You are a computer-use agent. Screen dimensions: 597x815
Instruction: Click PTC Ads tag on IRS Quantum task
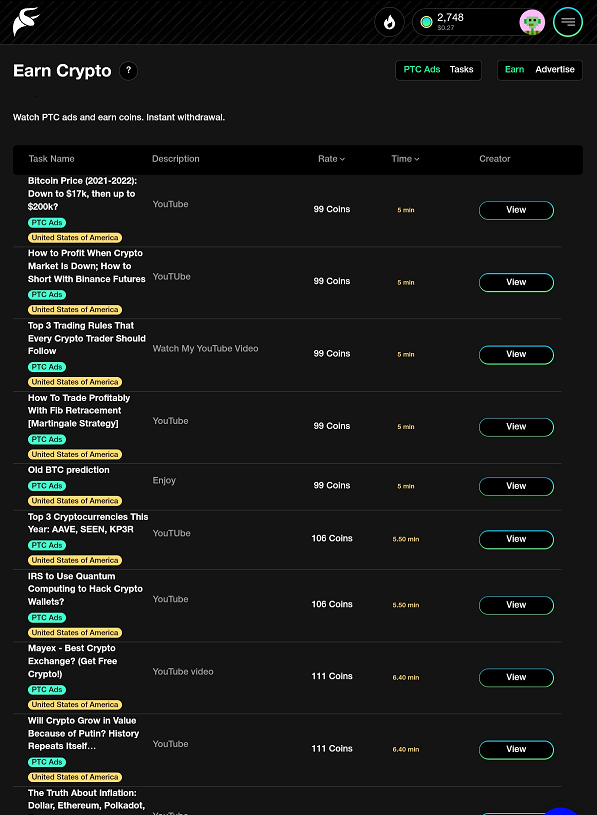coord(47,617)
